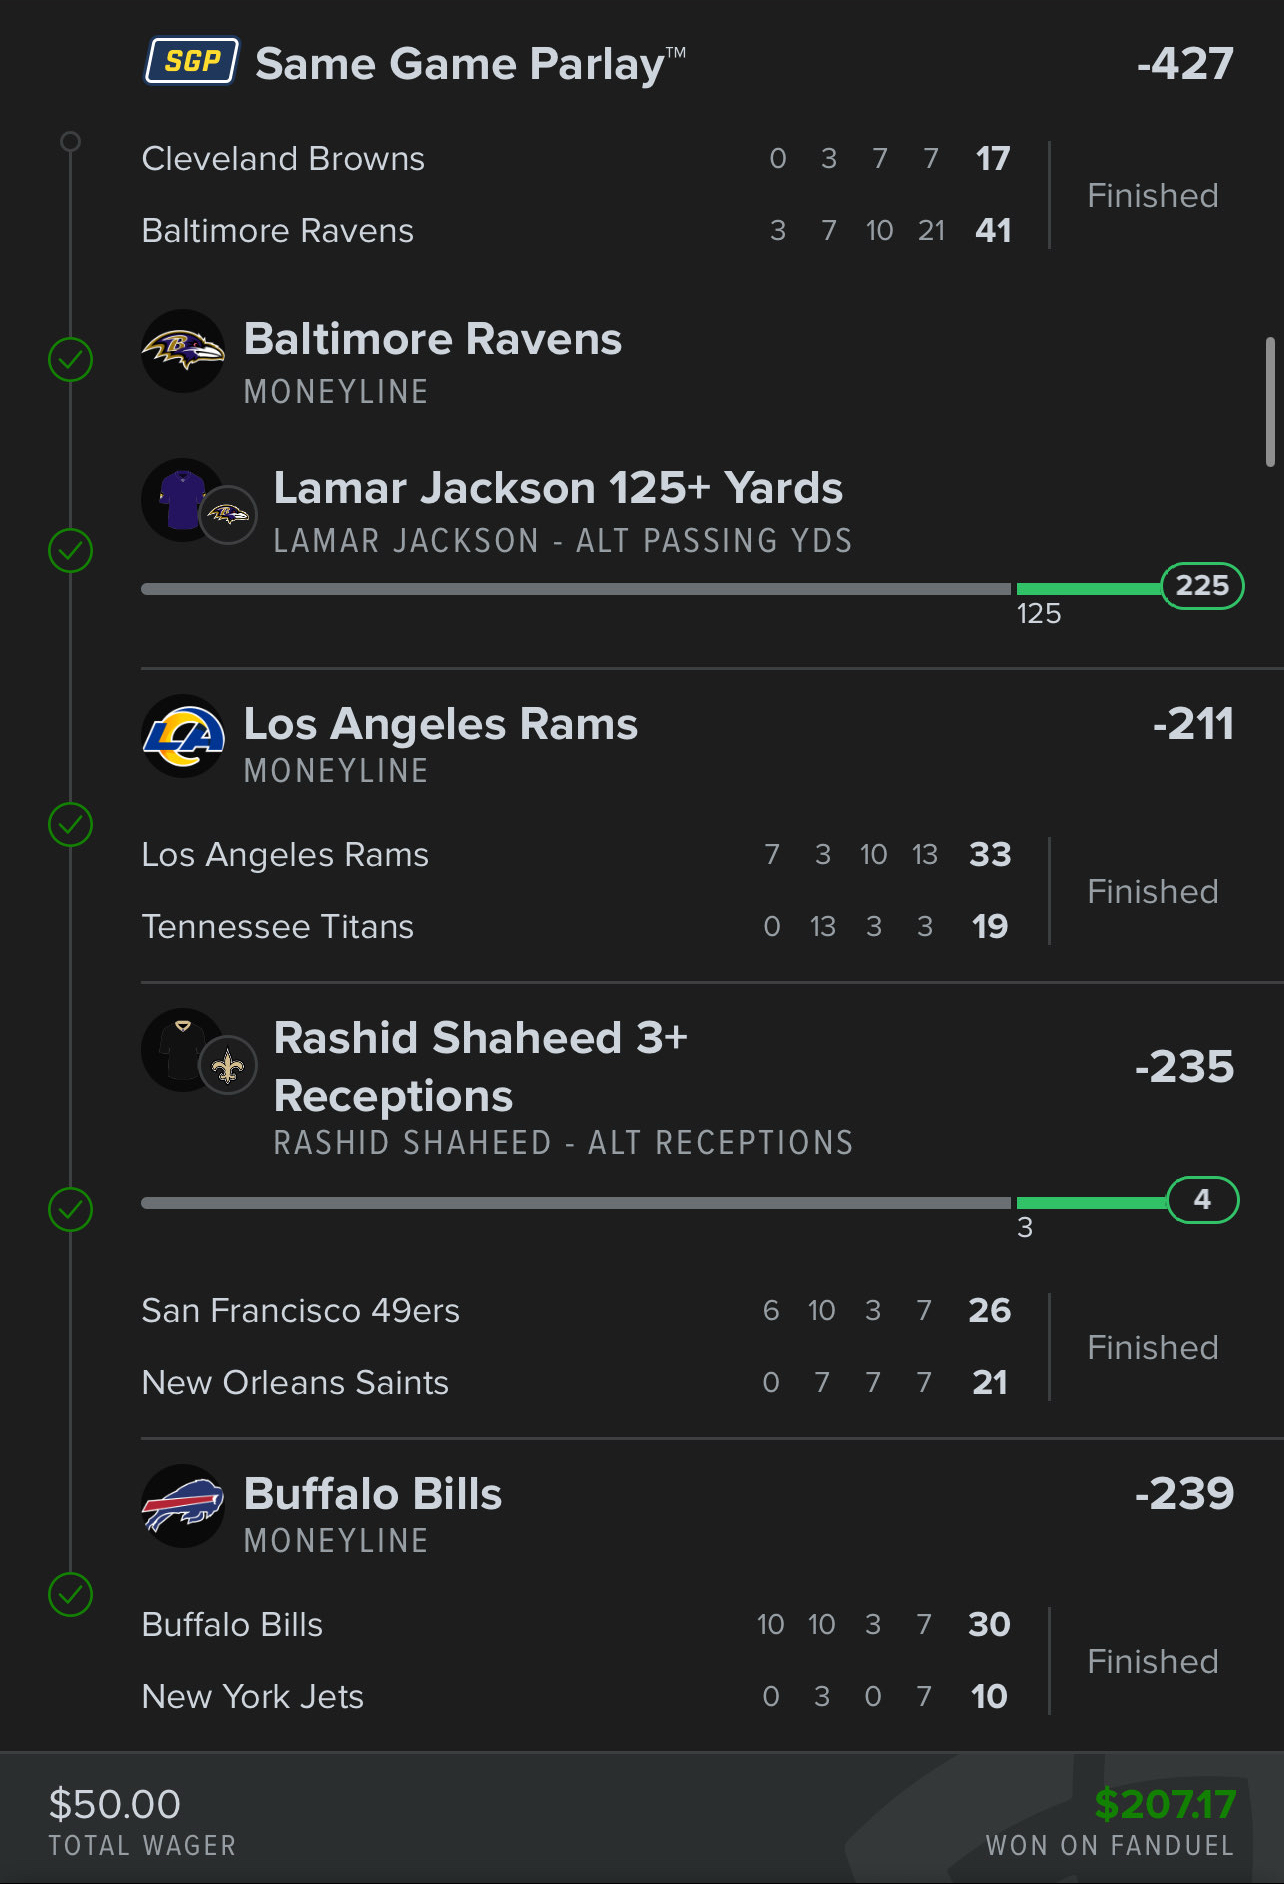The width and height of the screenshot is (1284, 1884).
Task: Click the scrollbar on the right edge
Action: point(1270,402)
